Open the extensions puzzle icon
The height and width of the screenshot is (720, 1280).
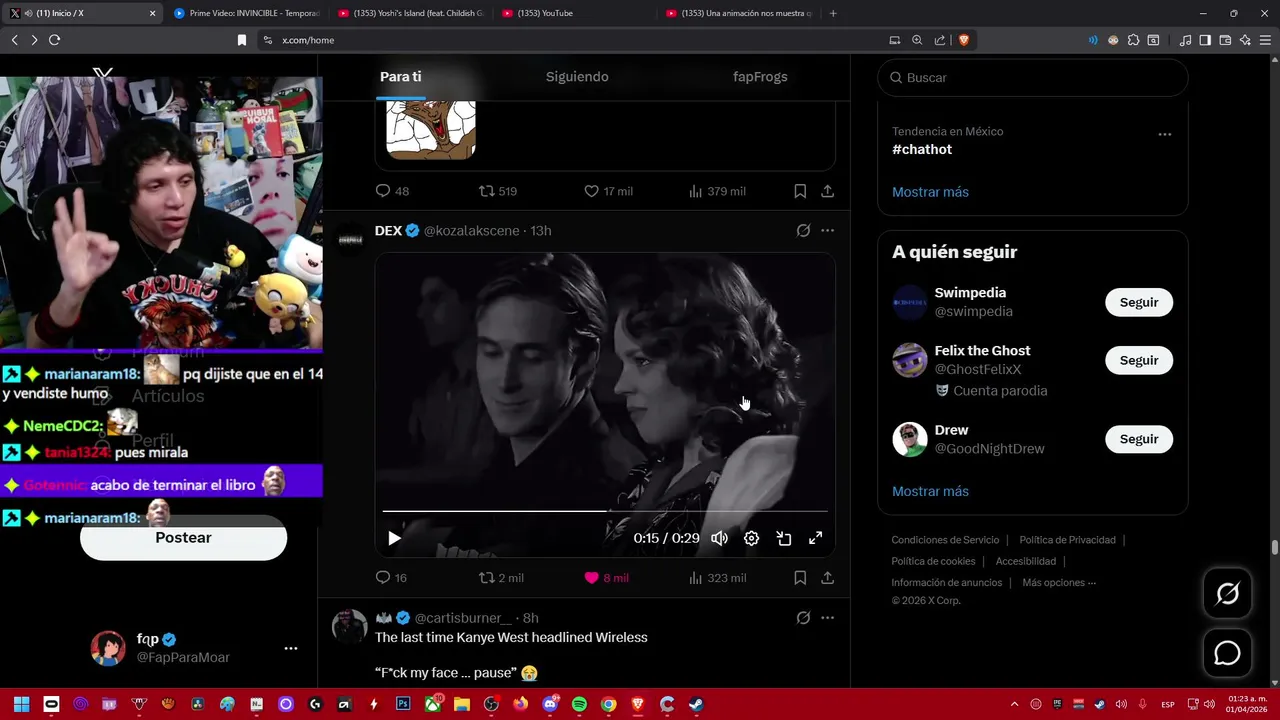tap(1133, 40)
